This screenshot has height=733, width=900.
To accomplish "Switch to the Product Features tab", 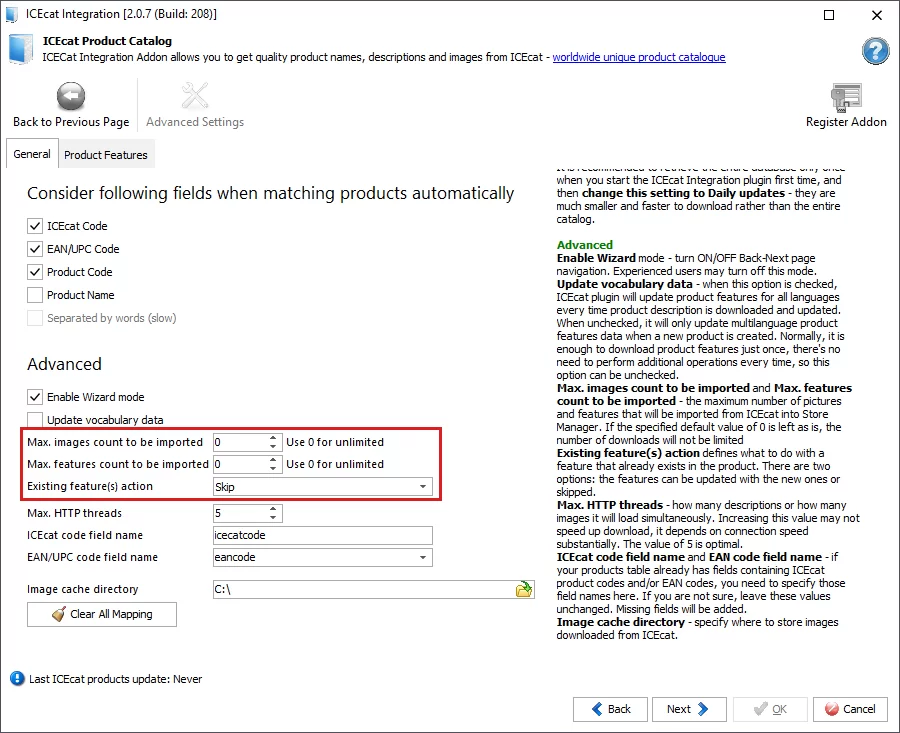I will [105, 154].
